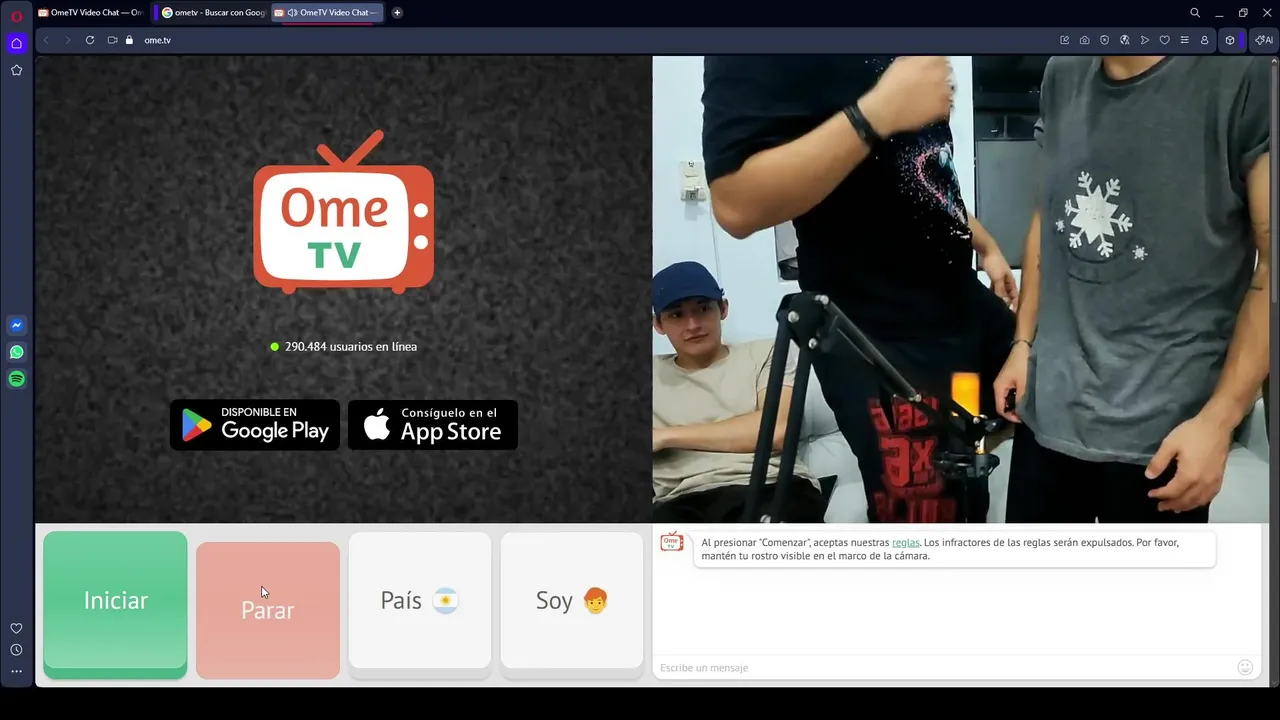Open Messenger in the sidebar
The height and width of the screenshot is (720, 1280).
point(16,325)
